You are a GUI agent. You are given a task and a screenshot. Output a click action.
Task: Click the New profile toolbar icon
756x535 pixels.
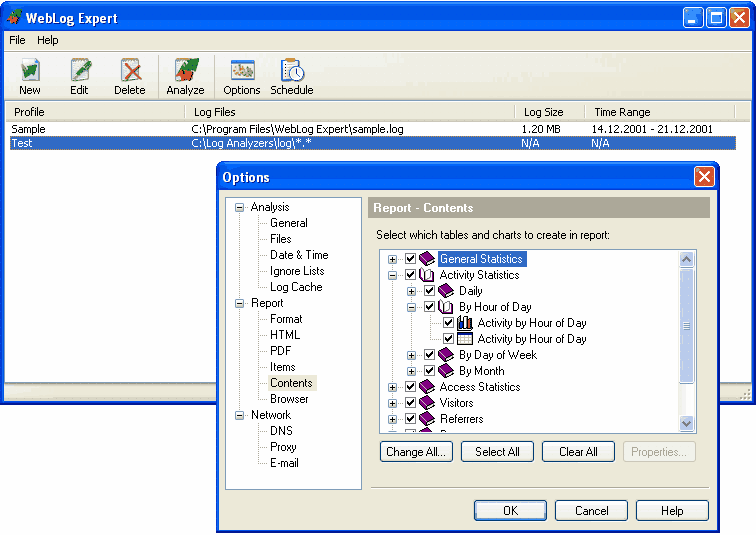click(30, 70)
